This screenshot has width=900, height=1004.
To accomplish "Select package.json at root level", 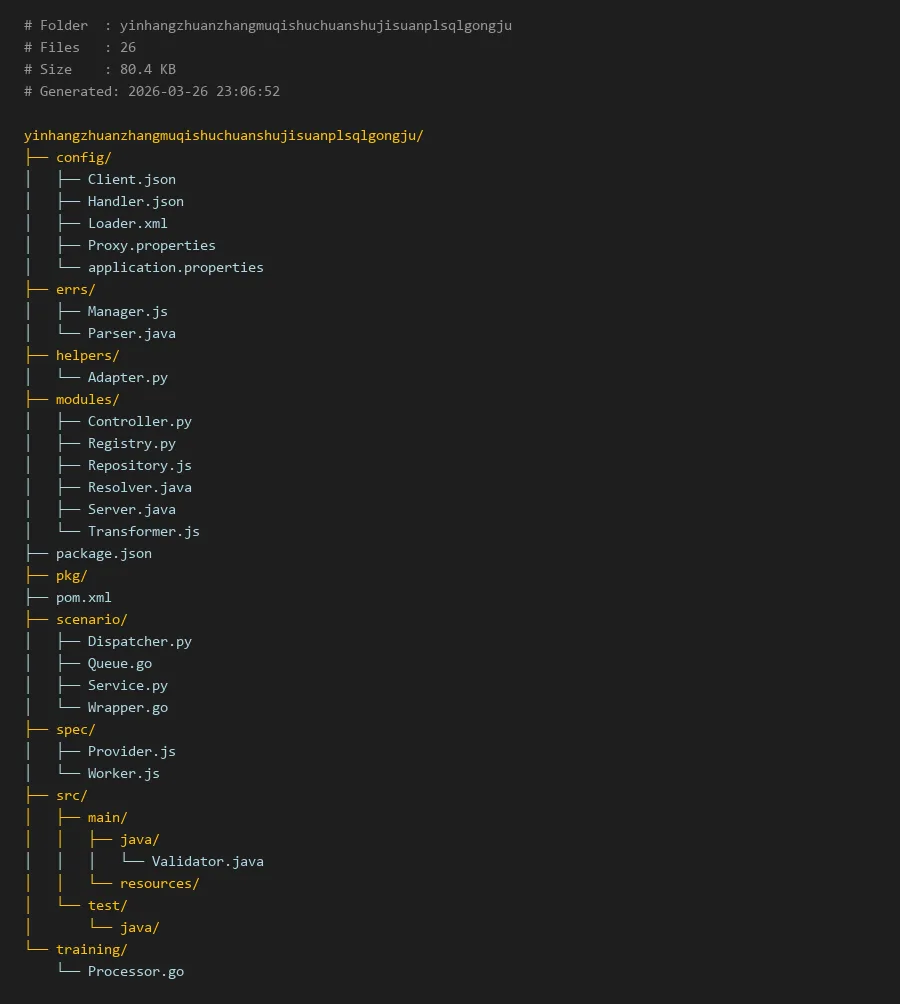I will click(x=103, y=554).
